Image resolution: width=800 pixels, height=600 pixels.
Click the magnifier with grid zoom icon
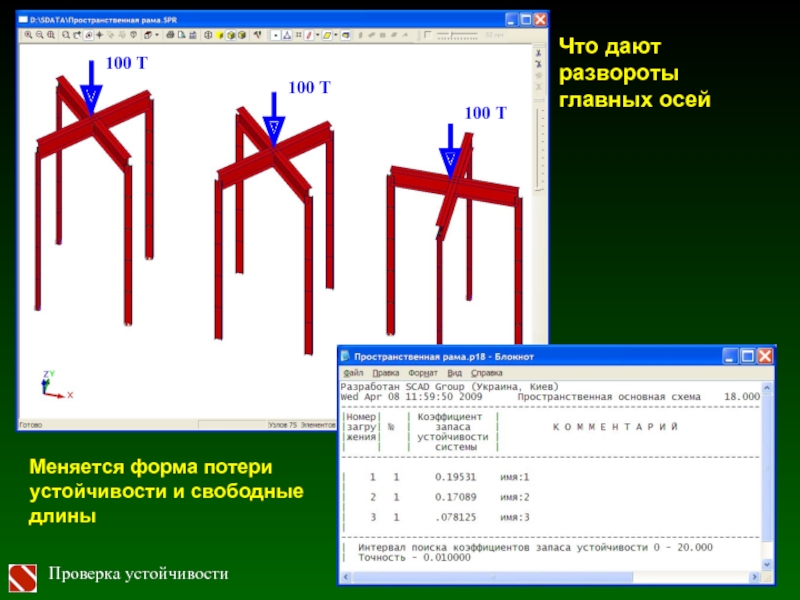coord(51,35)
